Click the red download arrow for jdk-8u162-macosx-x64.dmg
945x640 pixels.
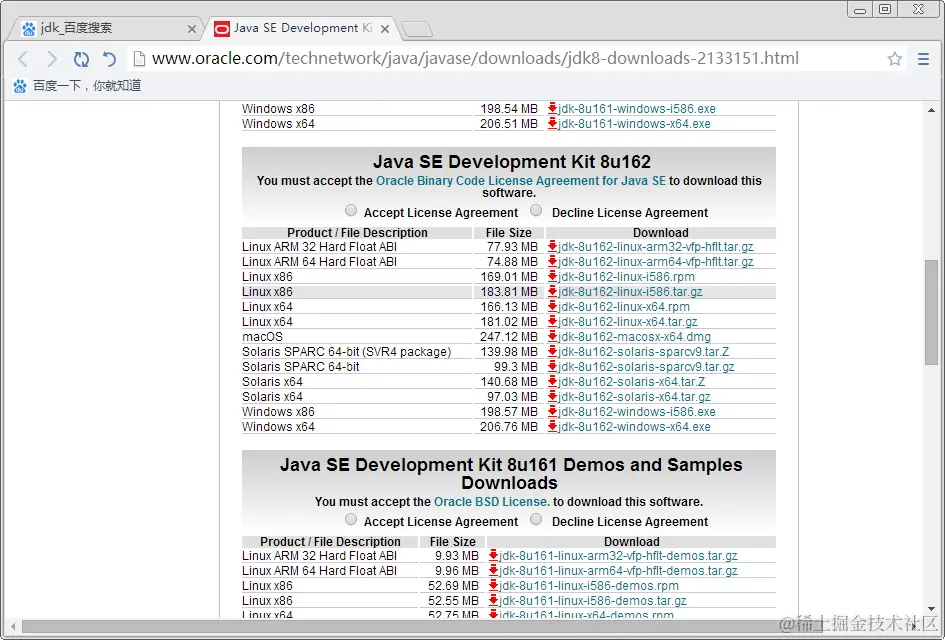552,337
